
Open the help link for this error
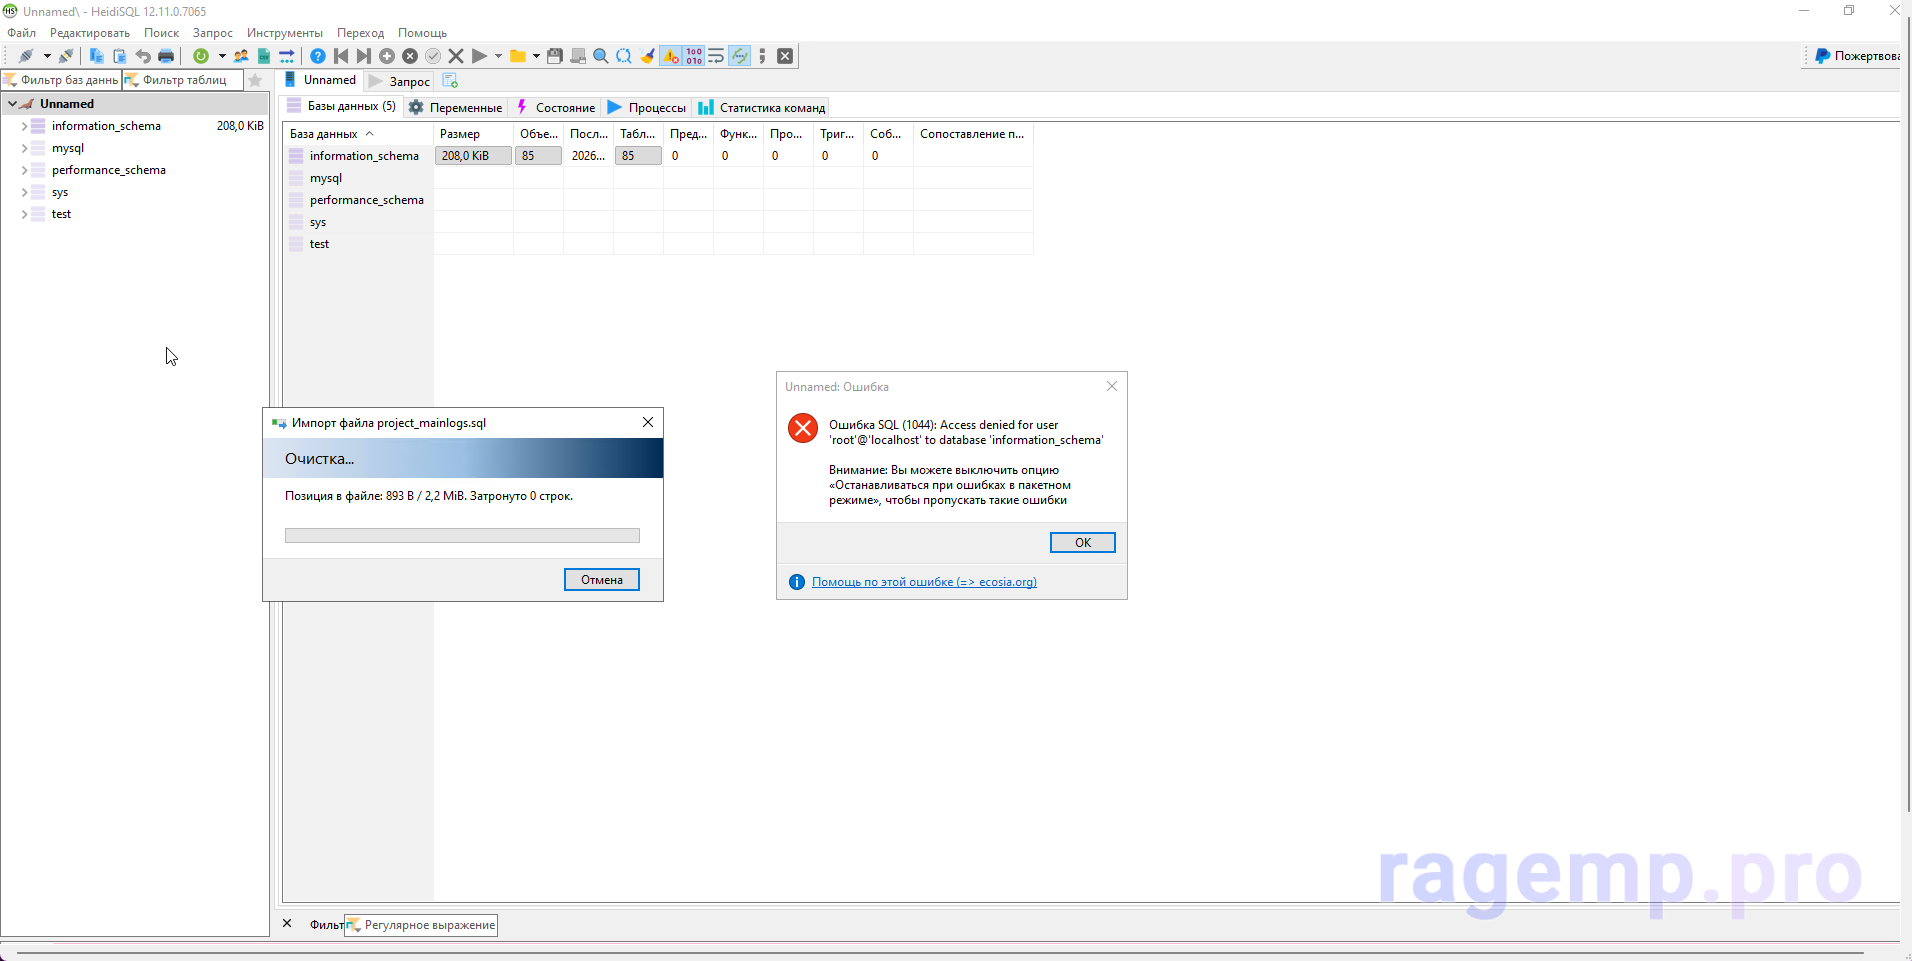coord(923,582)
